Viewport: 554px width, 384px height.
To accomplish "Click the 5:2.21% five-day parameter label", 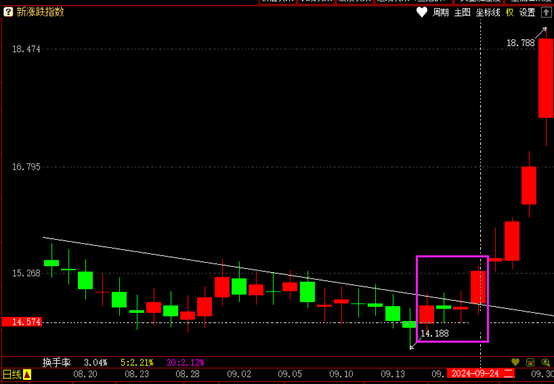I will (x=137, y=362).
